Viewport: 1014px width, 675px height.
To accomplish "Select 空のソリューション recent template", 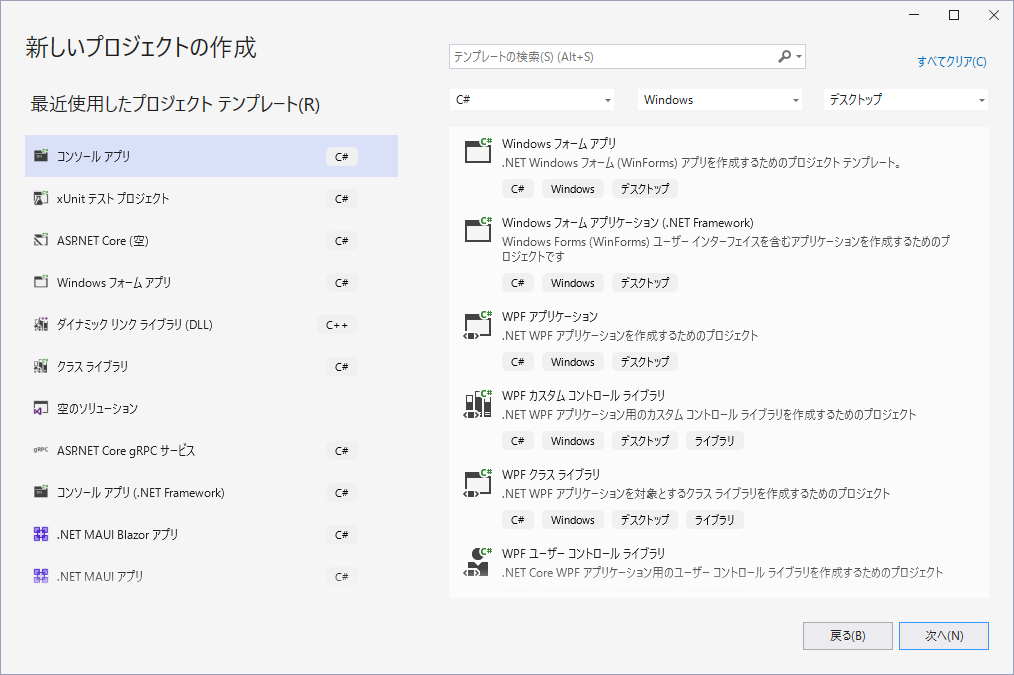I will (211, 408).
